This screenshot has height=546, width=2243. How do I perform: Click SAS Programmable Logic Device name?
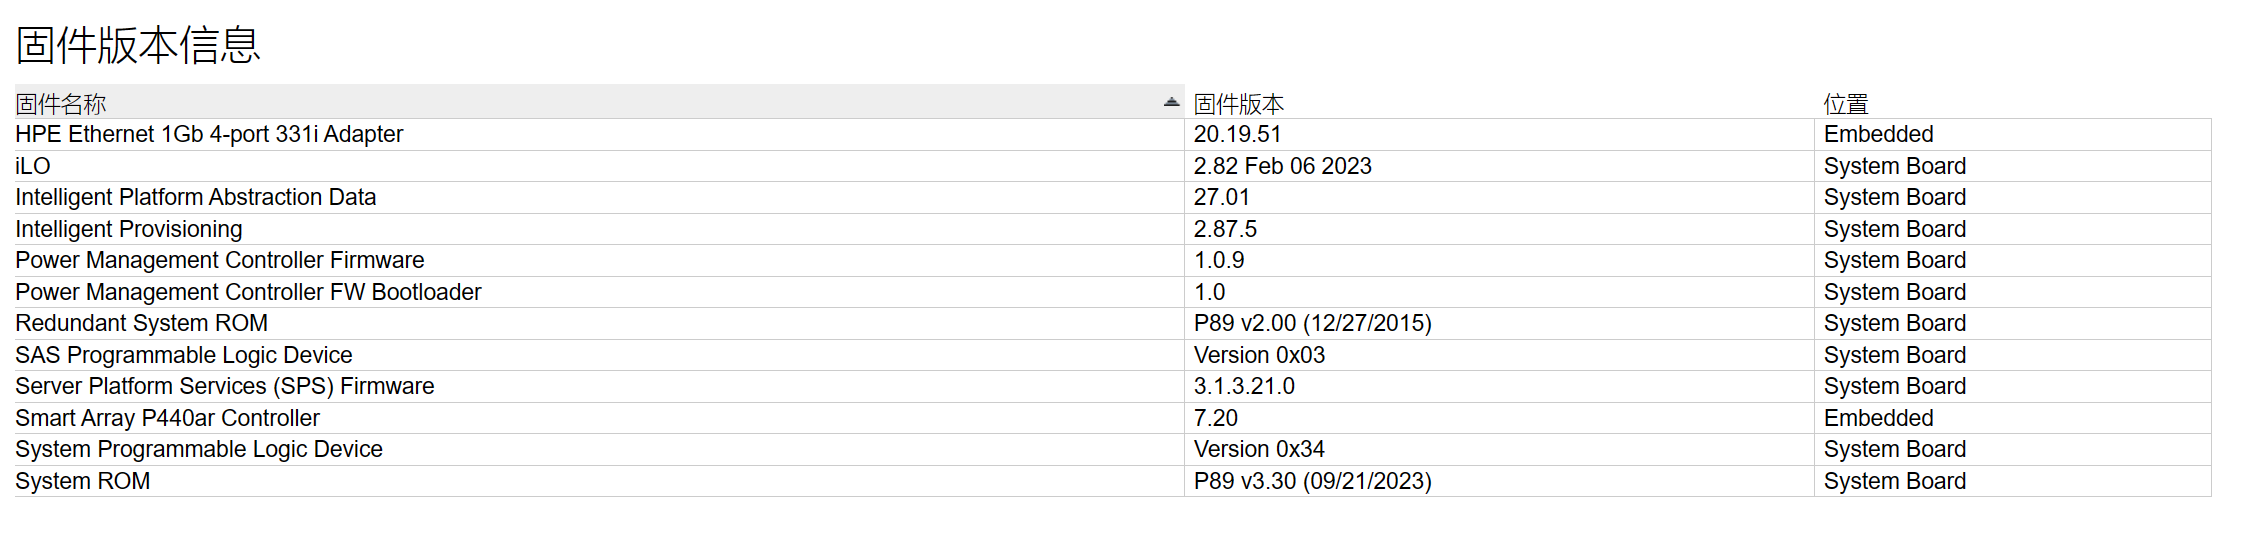[184, 355]
